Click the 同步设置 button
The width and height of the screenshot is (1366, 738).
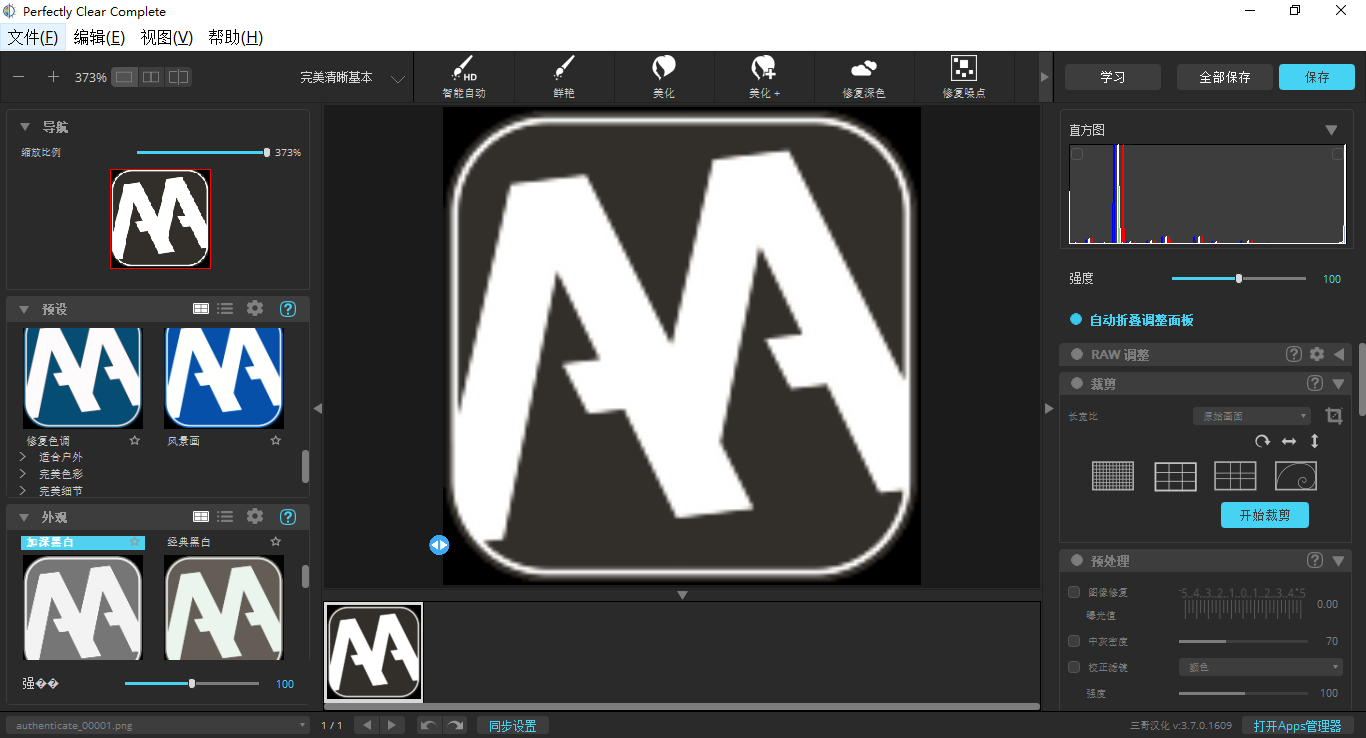[x=513, y=726]
